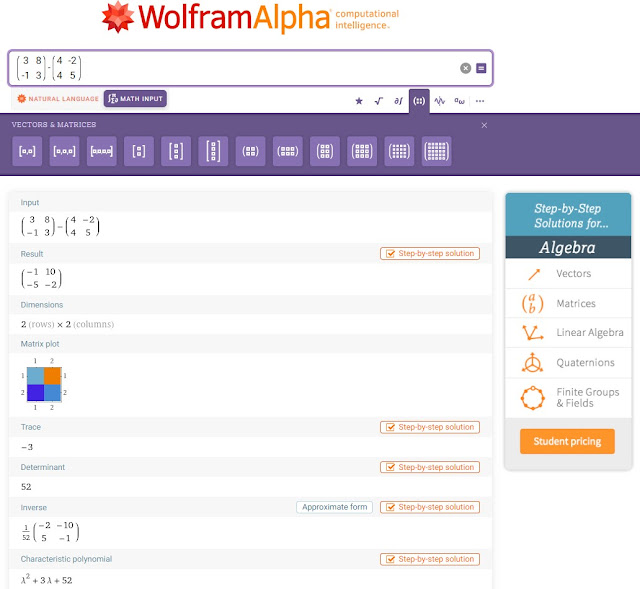Screen dimensions: 640x589
Task: Open Matrices step-by-step topic
Action: click(x=568, y=304)
